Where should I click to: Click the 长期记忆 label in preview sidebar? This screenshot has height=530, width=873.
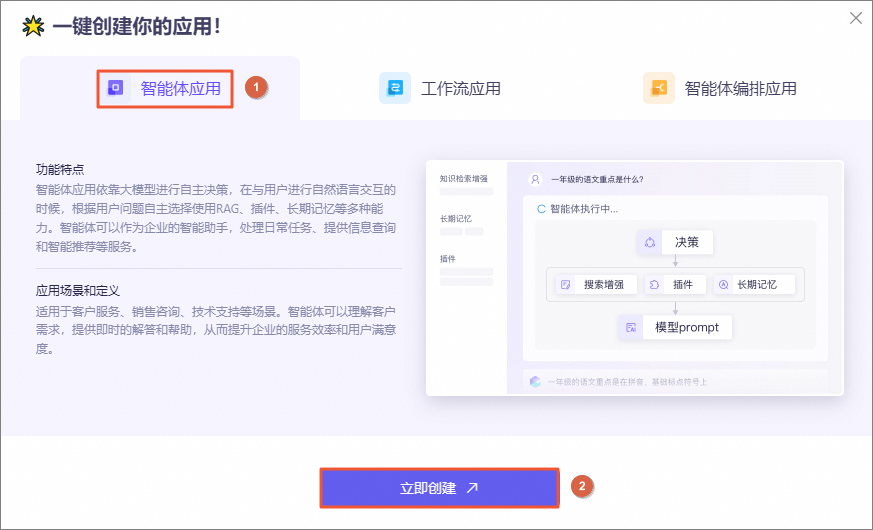click(455, 219)
